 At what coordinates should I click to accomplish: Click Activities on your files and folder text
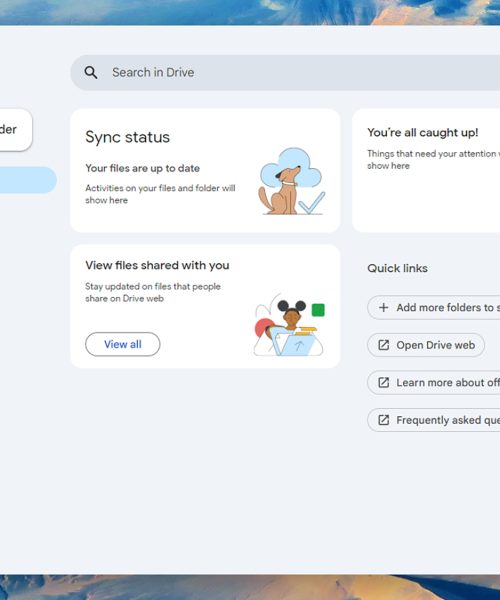pyautogui.click(x=160, y=194)
